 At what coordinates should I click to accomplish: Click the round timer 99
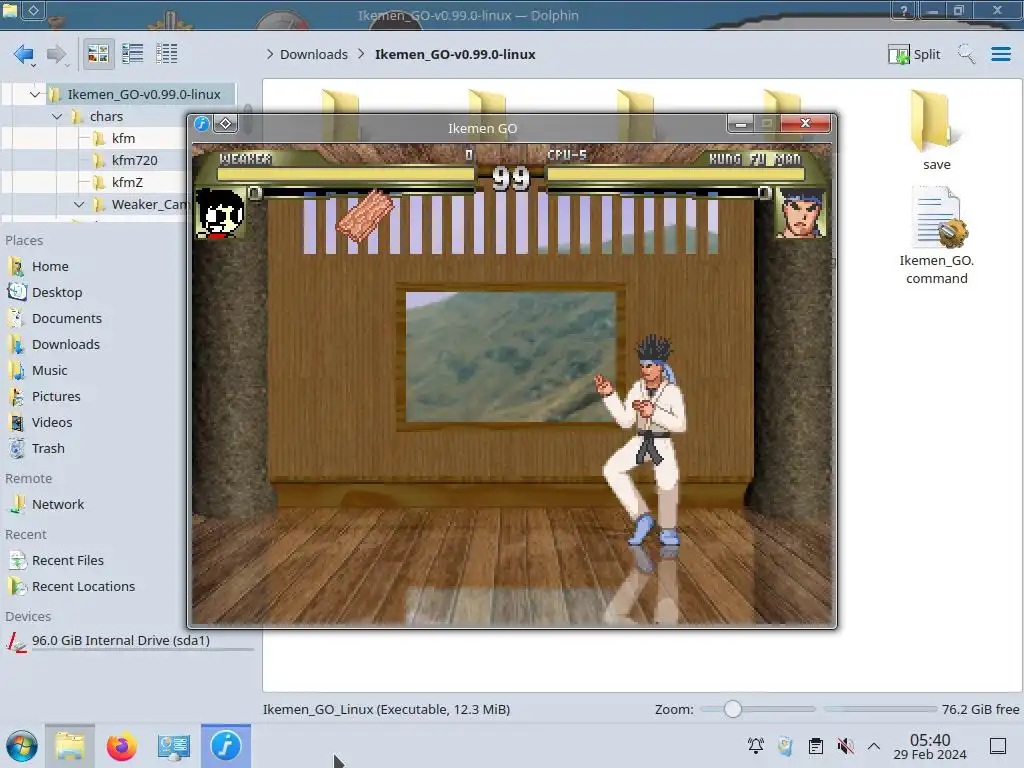tap(511, 178)
